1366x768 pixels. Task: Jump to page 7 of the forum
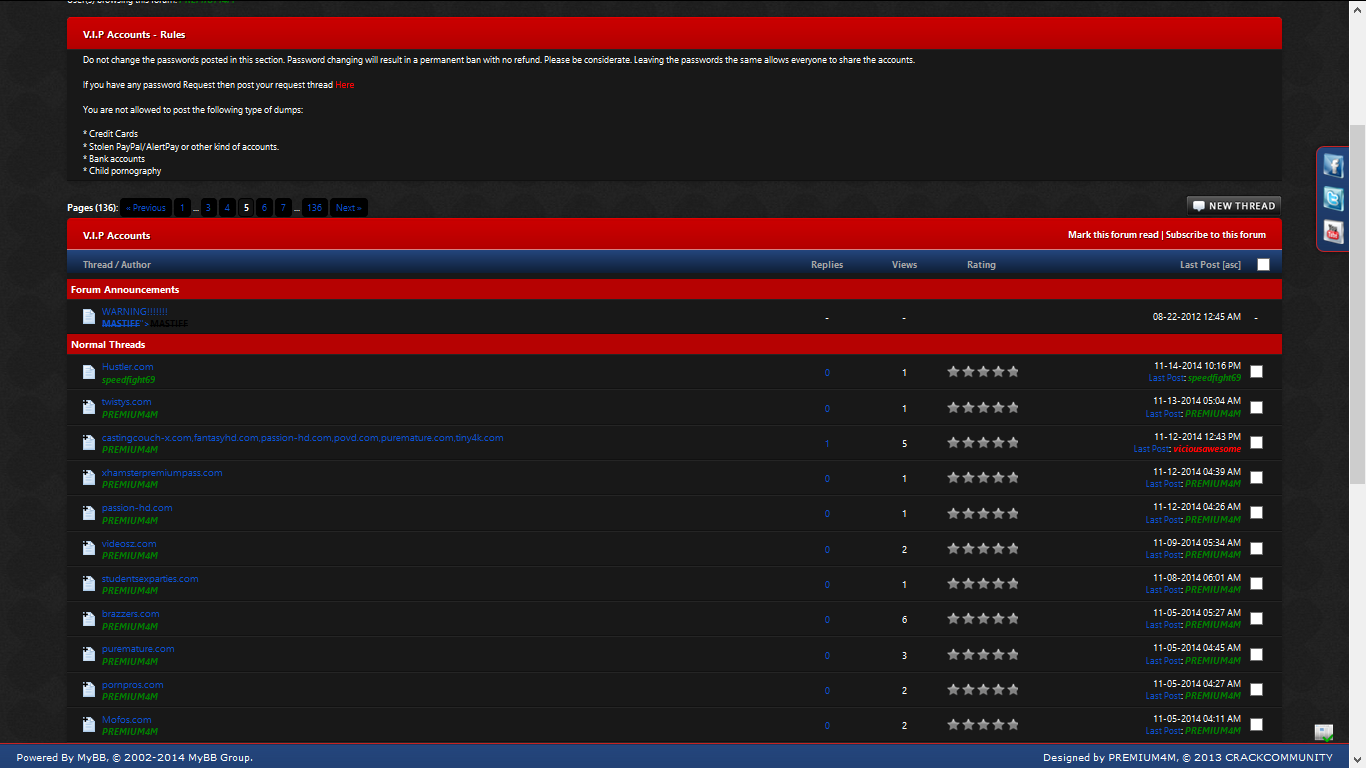(x=283, y=208)
